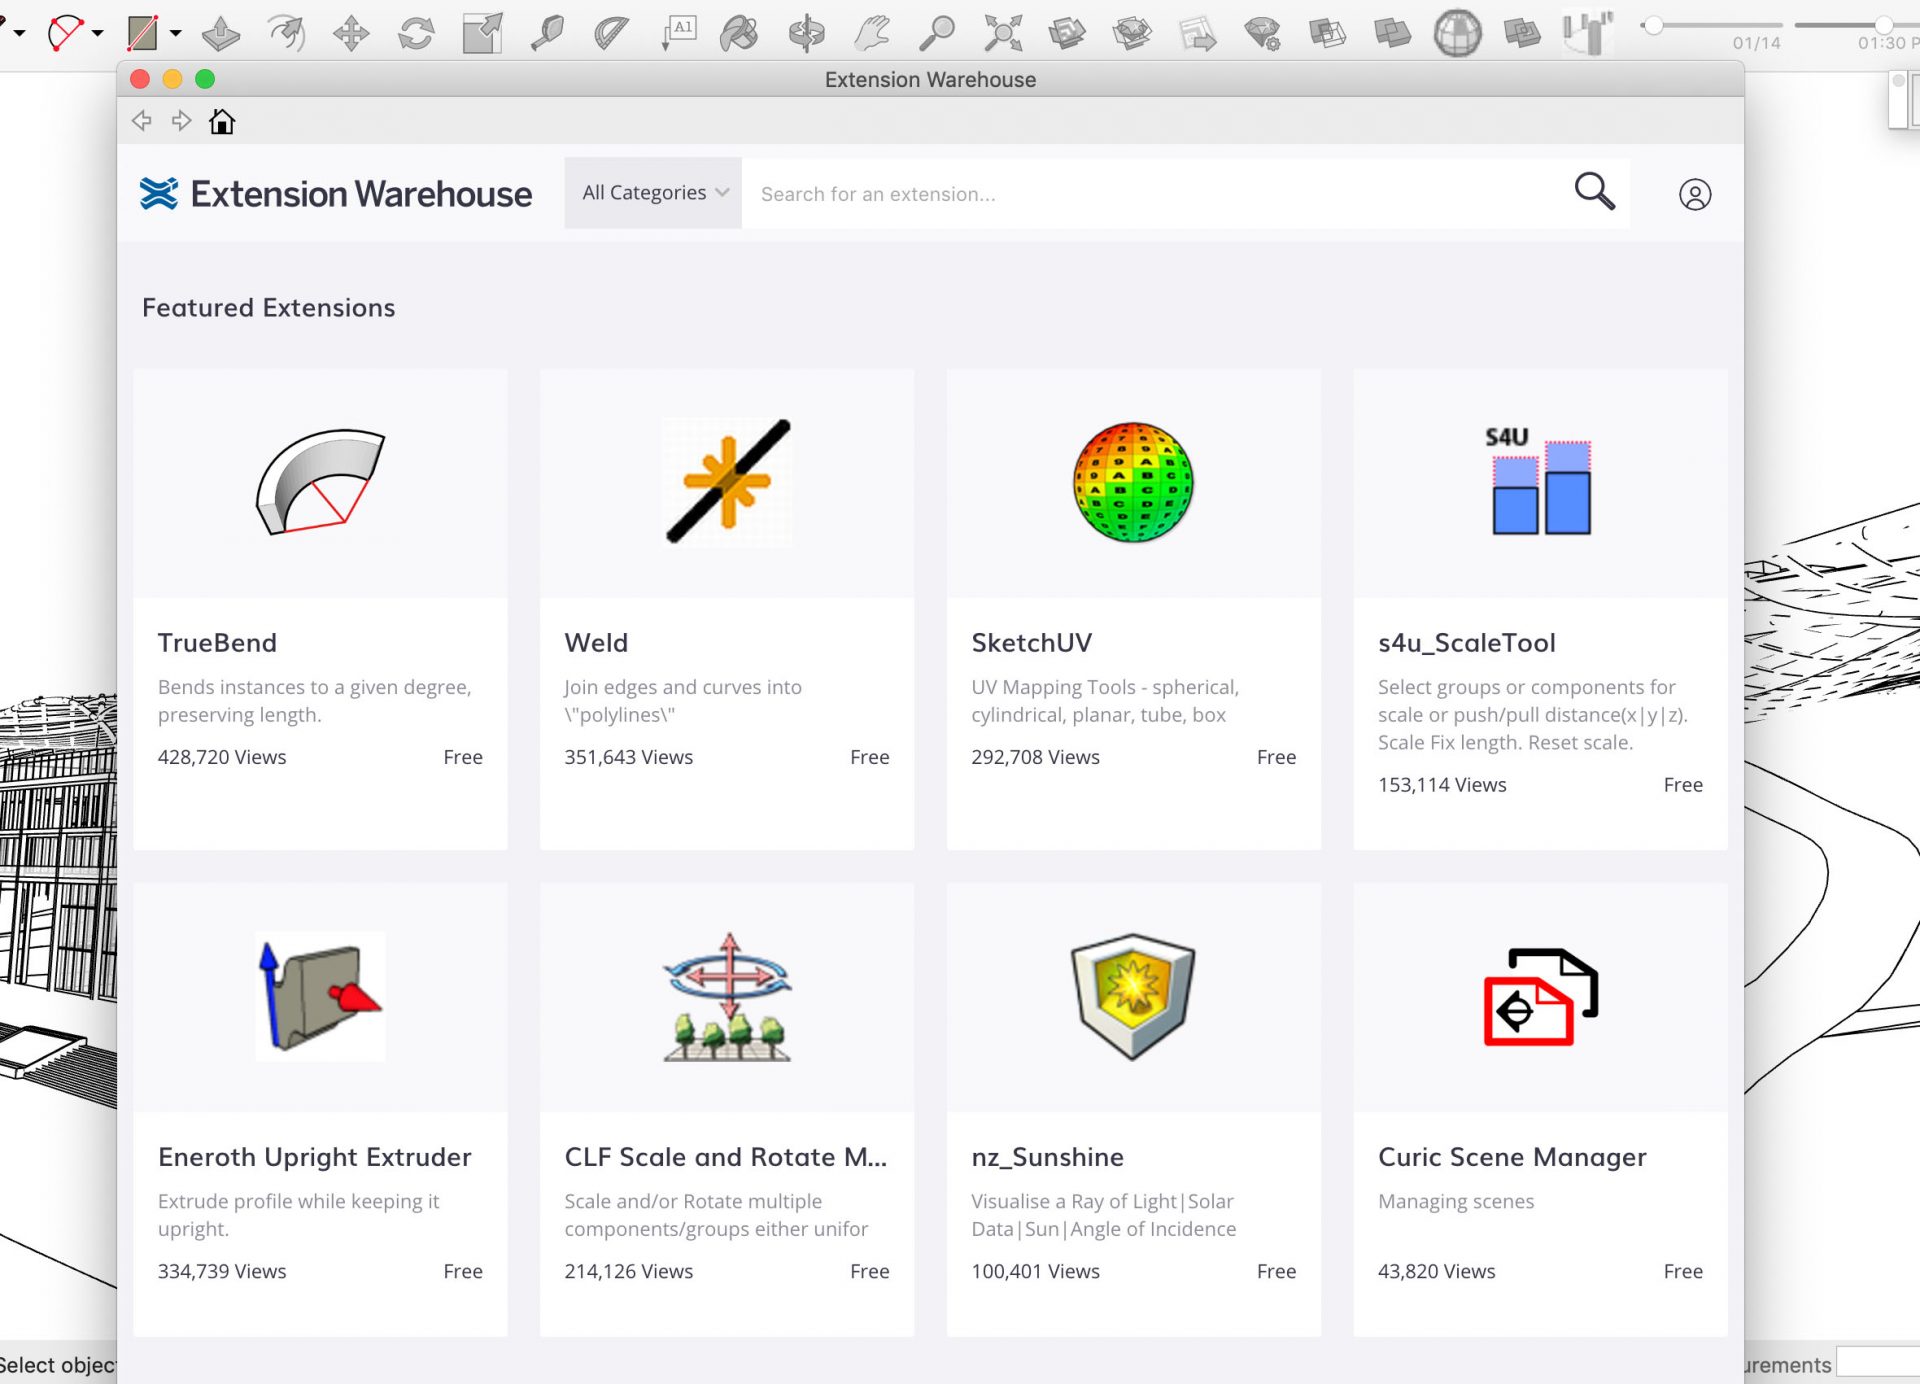Image resolution: width=1920 pixels, height=1384 pixels.
Task: Click the Extension Warehouse toolbar icon
Action: point(1132,33)
